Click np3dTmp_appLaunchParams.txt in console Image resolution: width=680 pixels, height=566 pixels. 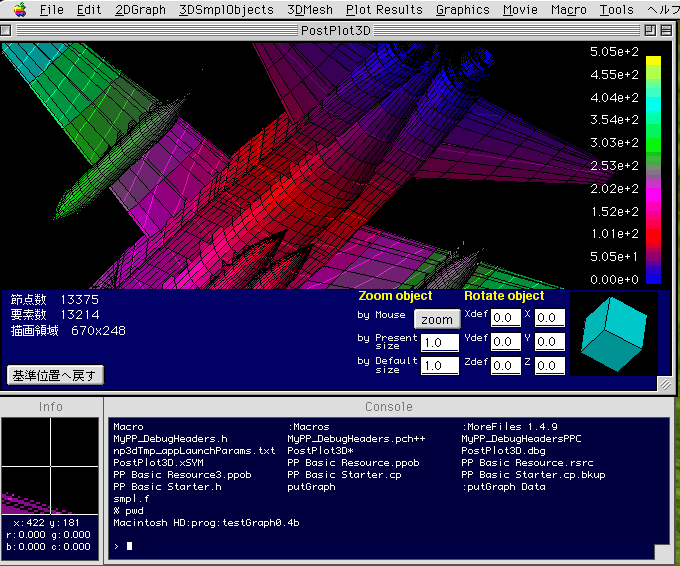(194, 451)
